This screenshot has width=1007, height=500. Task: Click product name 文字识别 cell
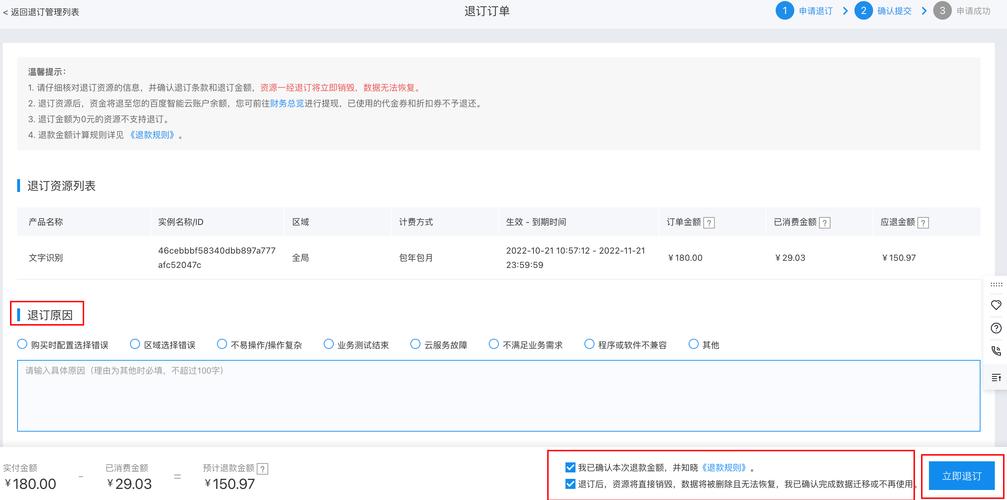tap(46, 258)
